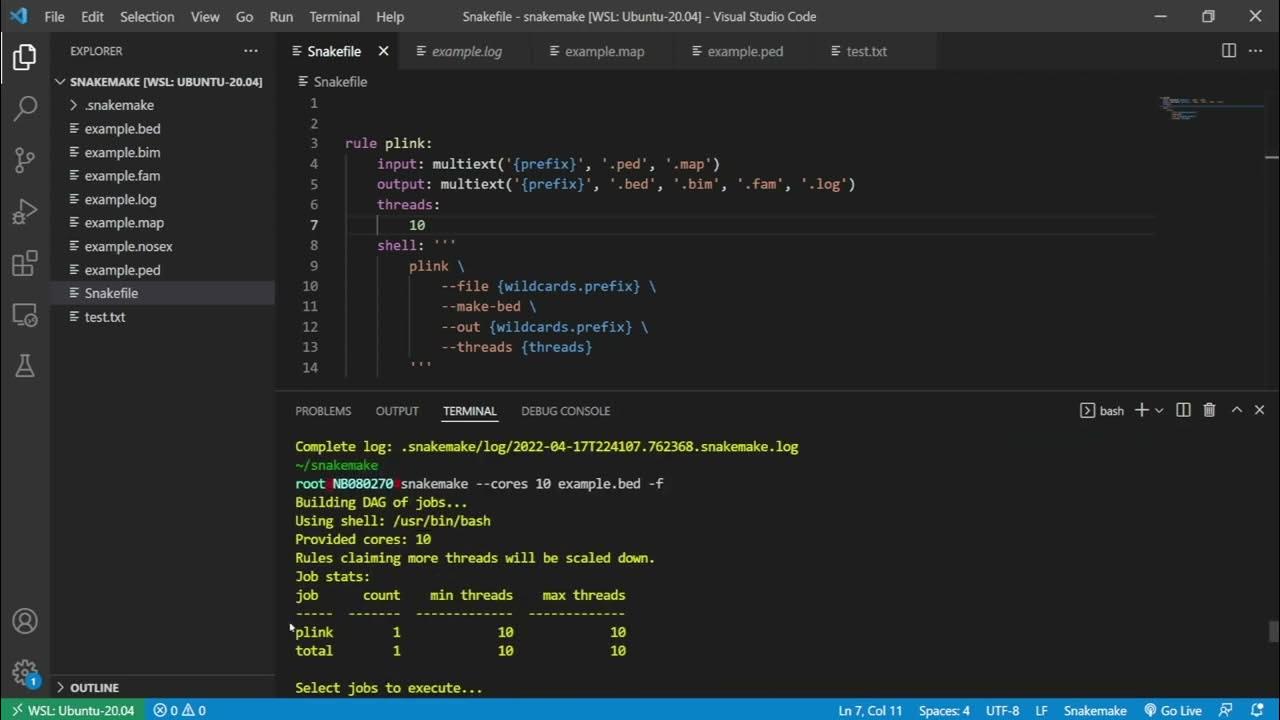
Task: Open the Testing flask icon
Action: click(x=25, y=367)
